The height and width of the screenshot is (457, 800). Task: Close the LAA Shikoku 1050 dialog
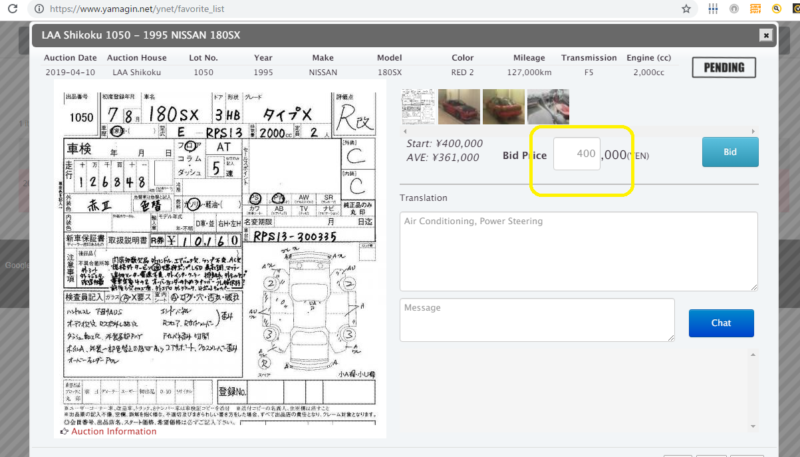pos(766,35)
